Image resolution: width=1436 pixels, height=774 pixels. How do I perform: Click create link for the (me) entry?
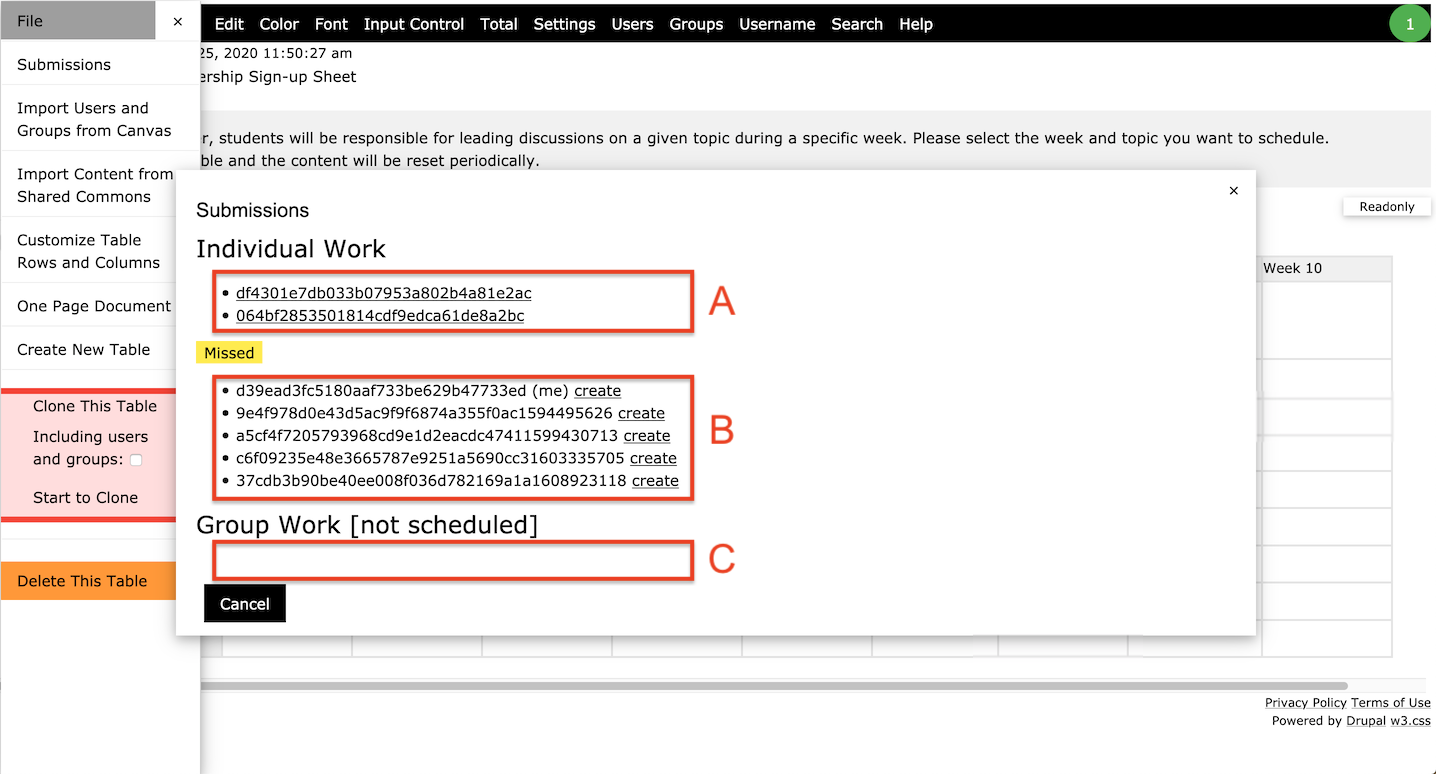598,391
